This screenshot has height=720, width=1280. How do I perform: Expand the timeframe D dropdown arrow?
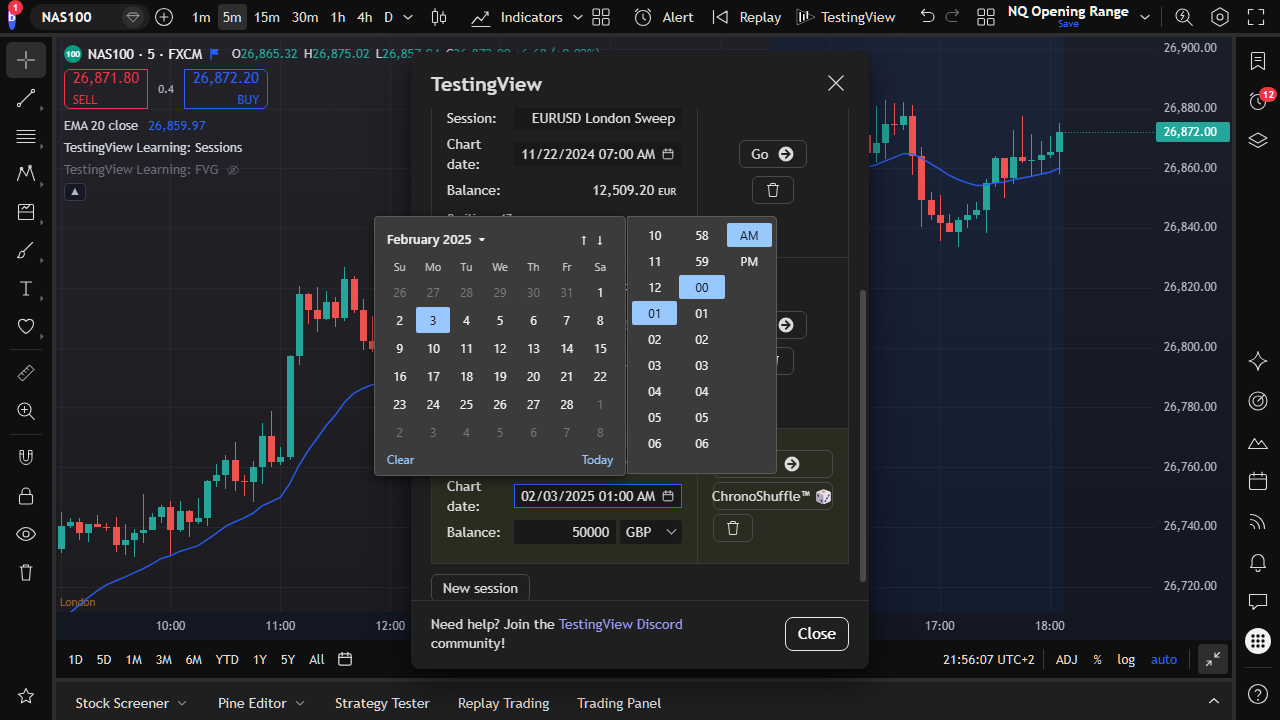click(409, 17)
